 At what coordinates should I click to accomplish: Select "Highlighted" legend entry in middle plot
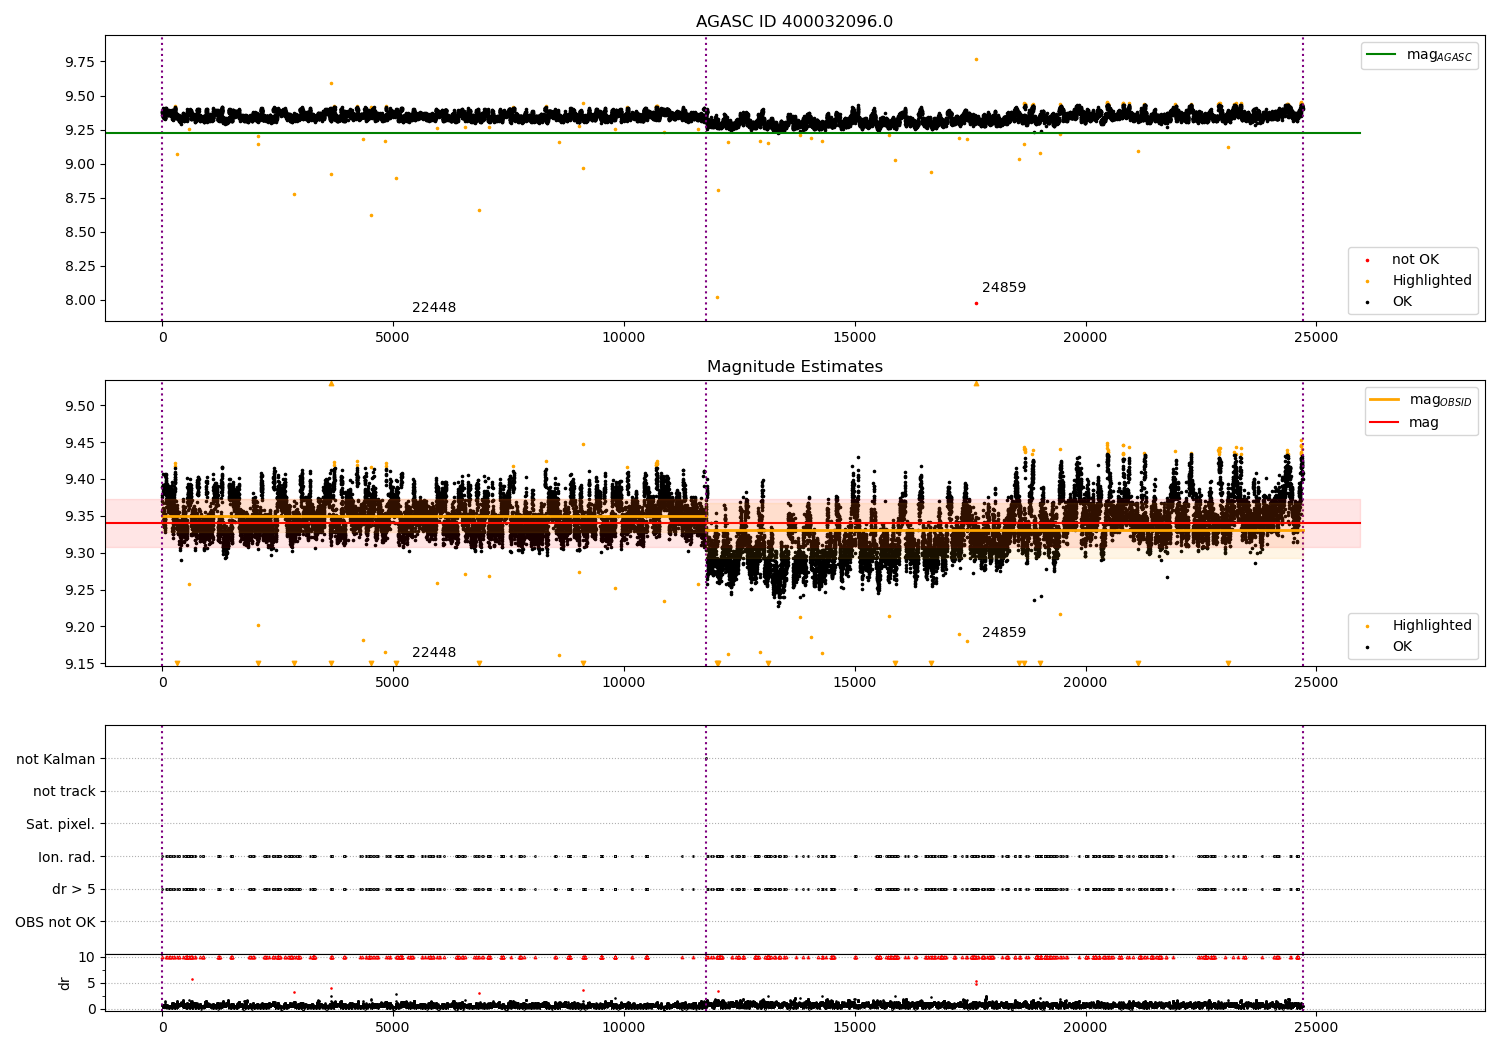pos(1432,626)
